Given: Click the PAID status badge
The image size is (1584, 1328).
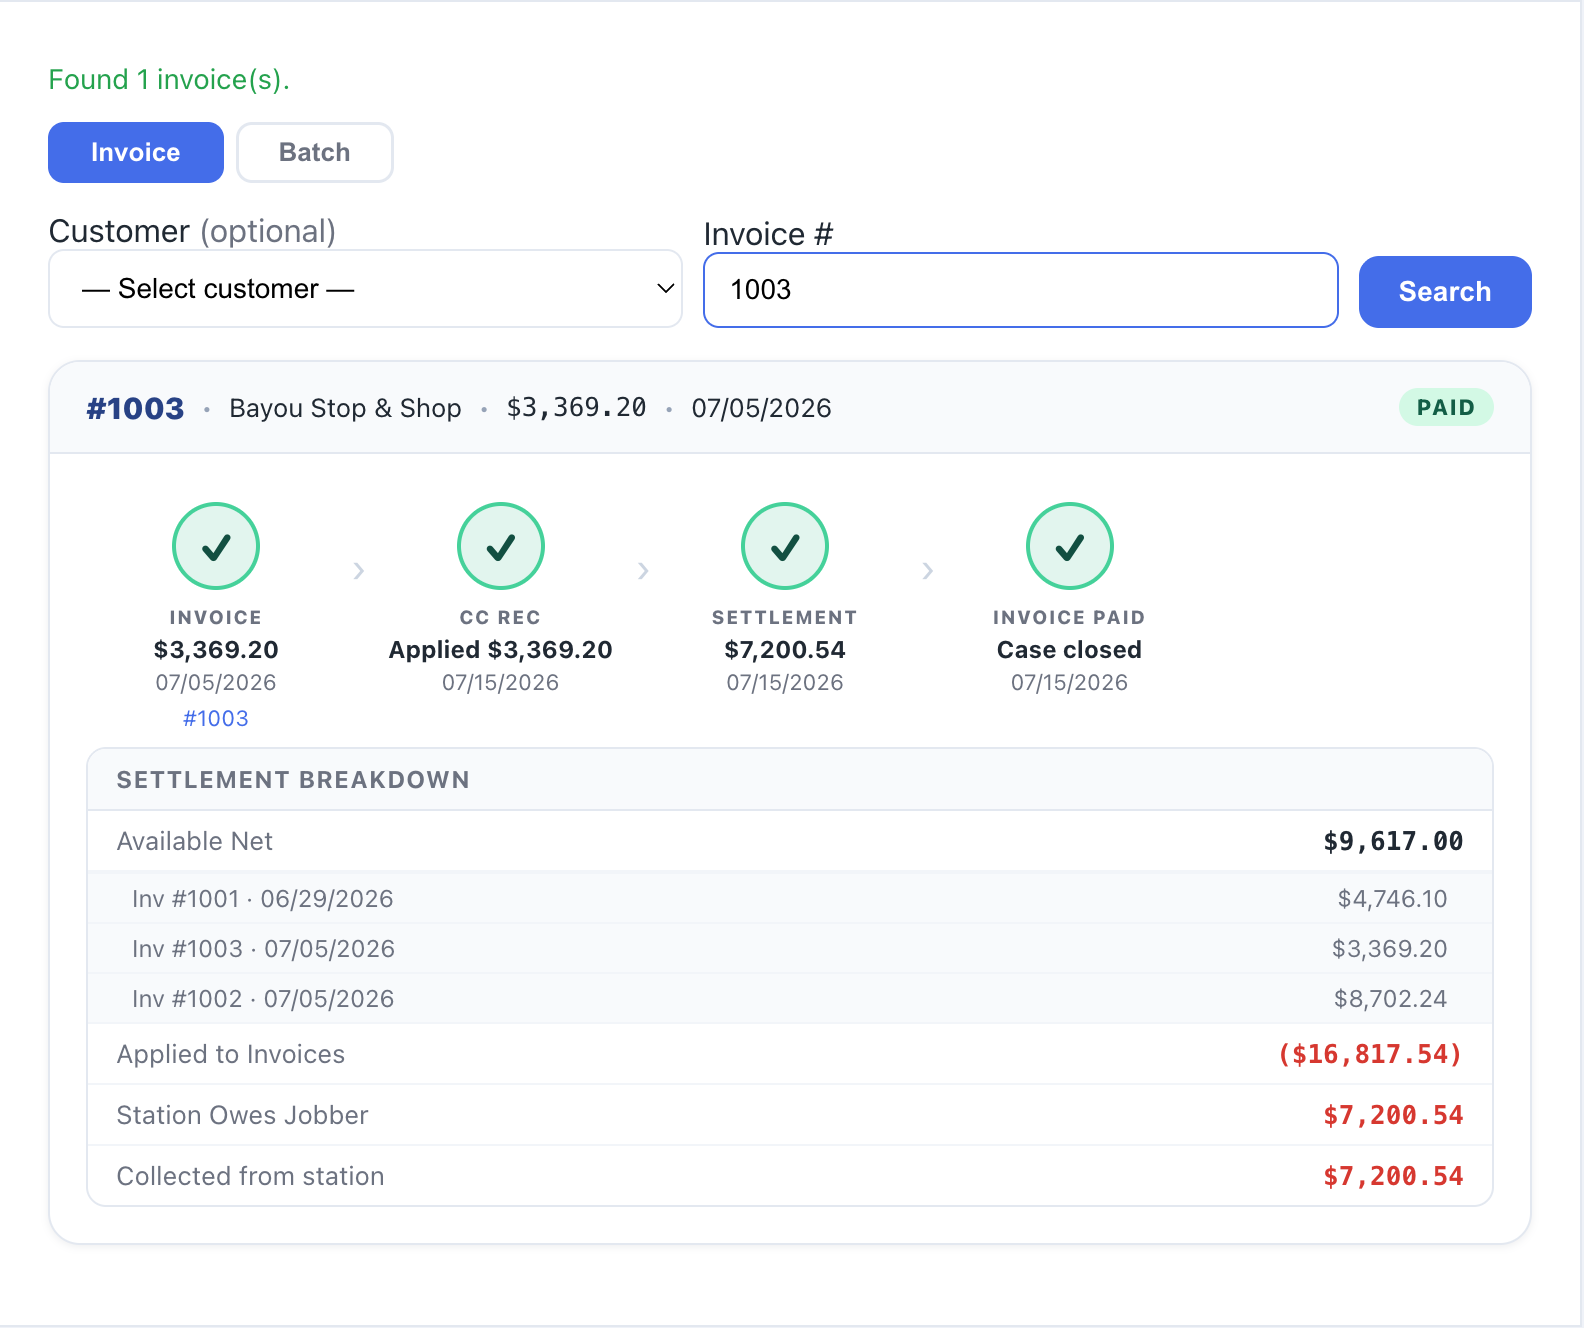Looking at the screenshot, I should (x=1445, y=407).
